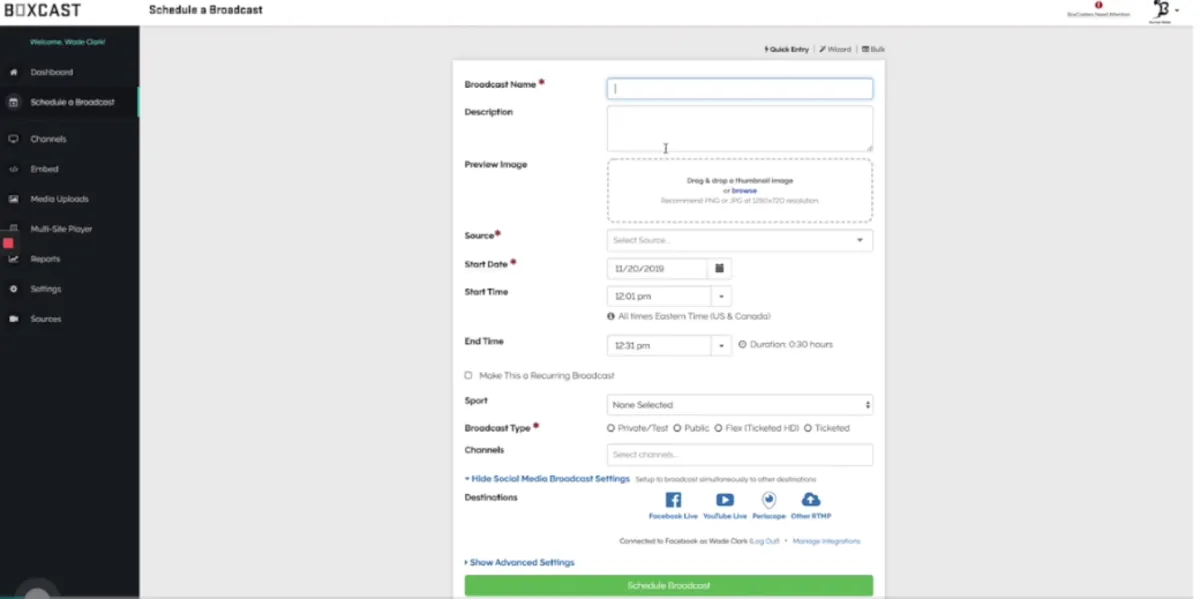Open the Start Time dropdown arrow

tap(721, 296)
